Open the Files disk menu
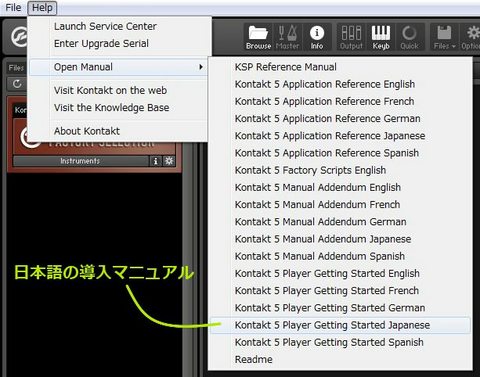This screenshot has width=480, height=377. (x=444, y=37)
